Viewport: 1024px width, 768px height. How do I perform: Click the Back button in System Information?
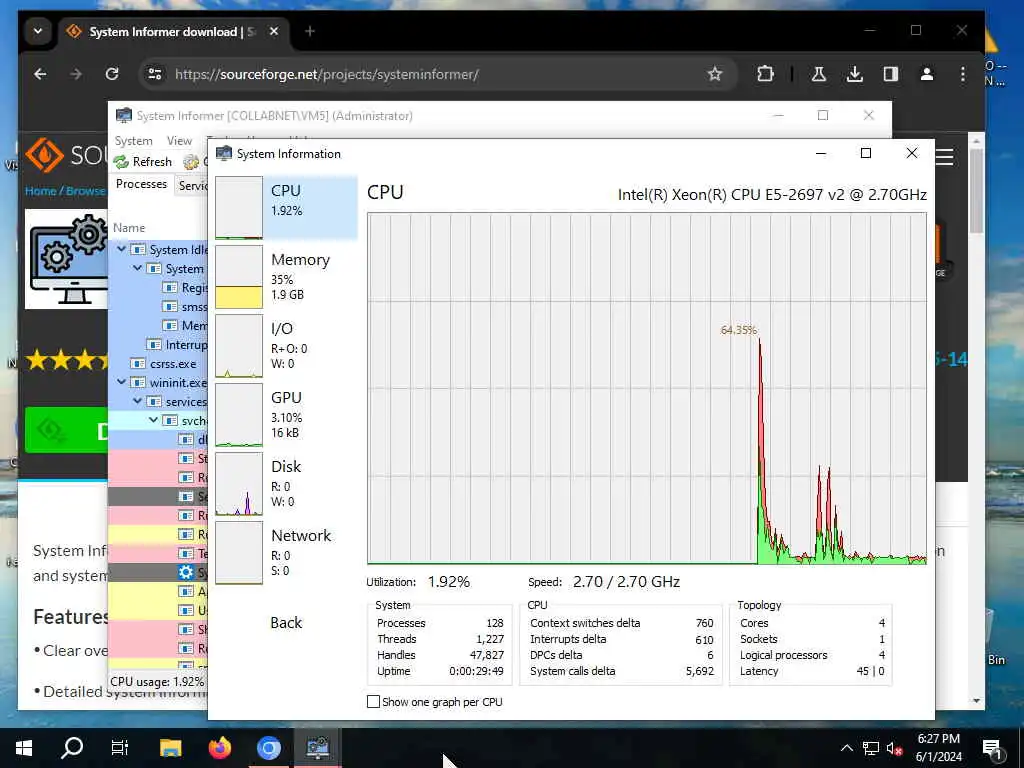[x=286, y=622]
